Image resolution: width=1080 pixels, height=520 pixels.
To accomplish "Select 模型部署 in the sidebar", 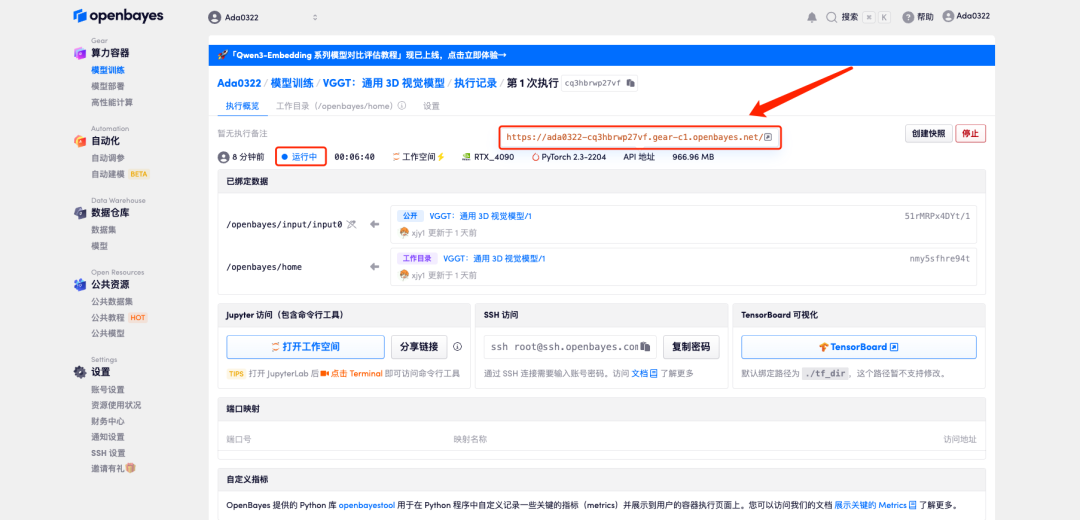I will click(x=107, y=86).
